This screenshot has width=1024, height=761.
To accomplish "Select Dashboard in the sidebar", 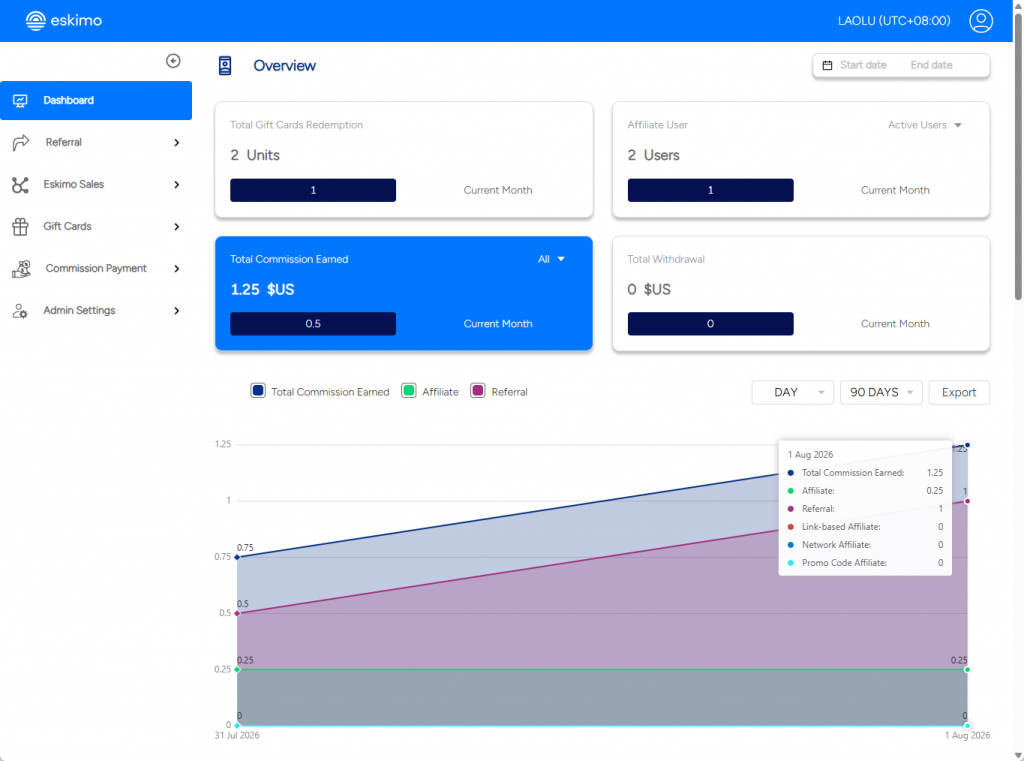I will [96, 101].
